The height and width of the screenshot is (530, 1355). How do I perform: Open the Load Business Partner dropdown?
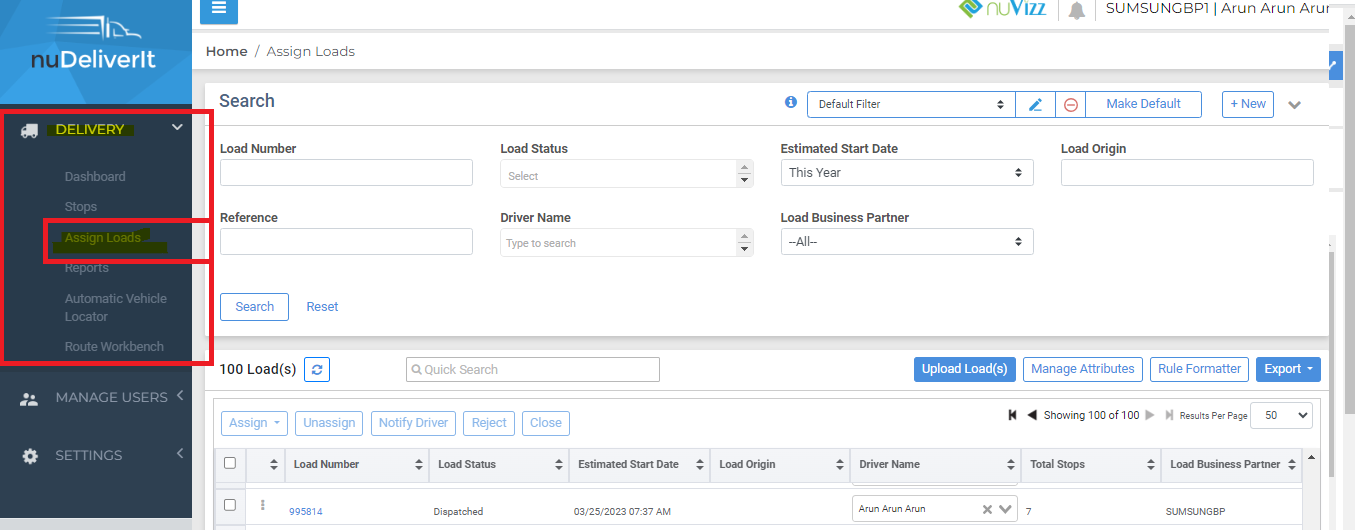click(x=906, y=242)
